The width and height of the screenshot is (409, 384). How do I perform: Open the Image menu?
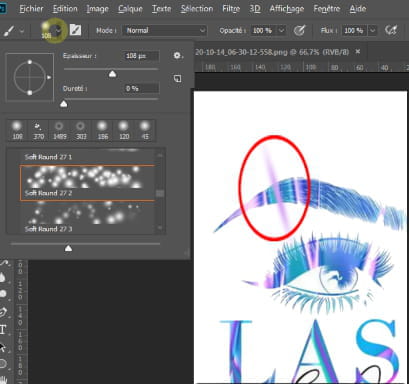(97, 9)
